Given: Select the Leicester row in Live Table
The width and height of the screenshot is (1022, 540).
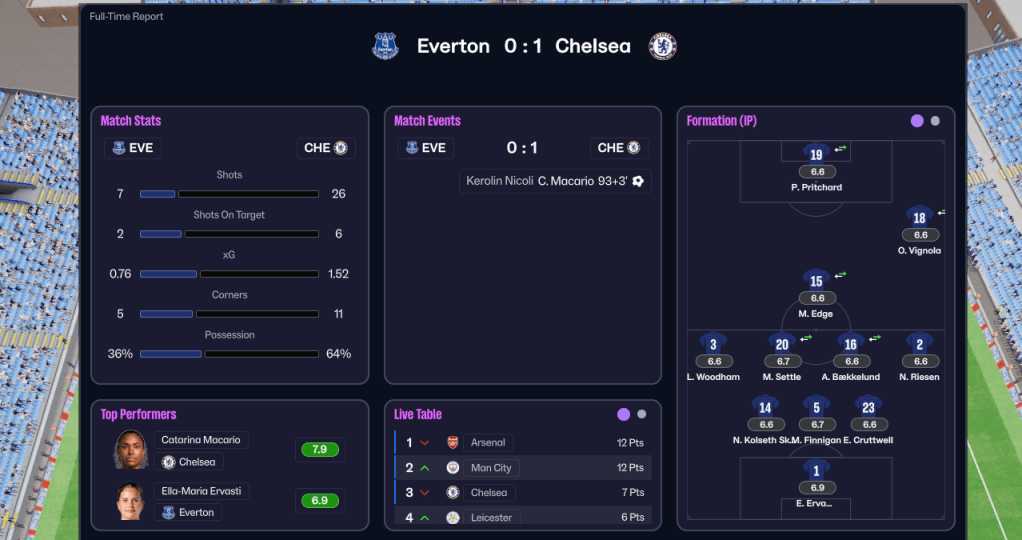Looking at the screenshot, I should [x=522, y=517].
